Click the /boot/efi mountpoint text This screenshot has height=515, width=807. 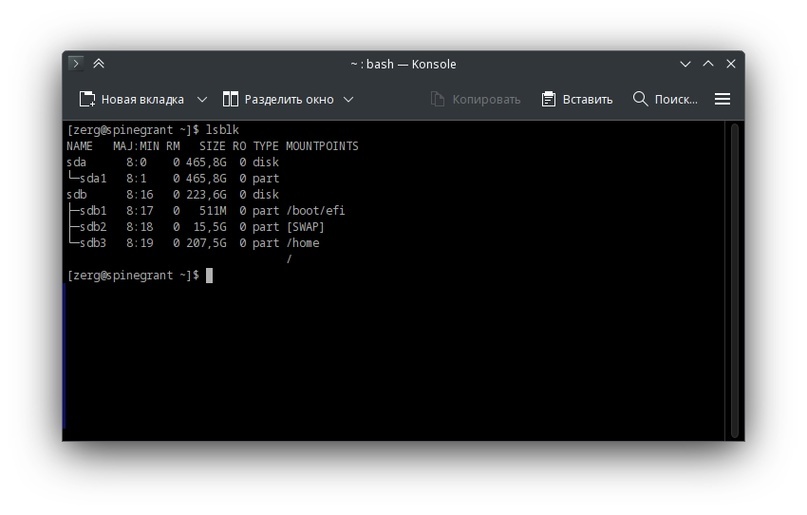(315, 211)
